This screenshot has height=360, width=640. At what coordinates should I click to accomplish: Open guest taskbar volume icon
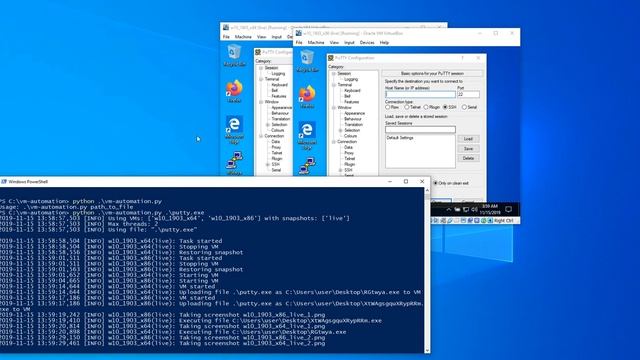(474, 209)
